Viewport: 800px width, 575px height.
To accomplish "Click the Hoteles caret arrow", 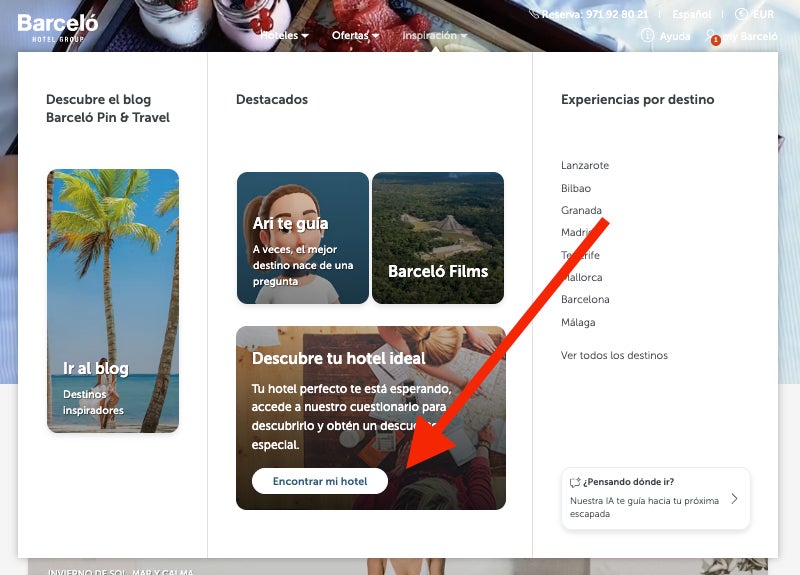I will 305,36.
